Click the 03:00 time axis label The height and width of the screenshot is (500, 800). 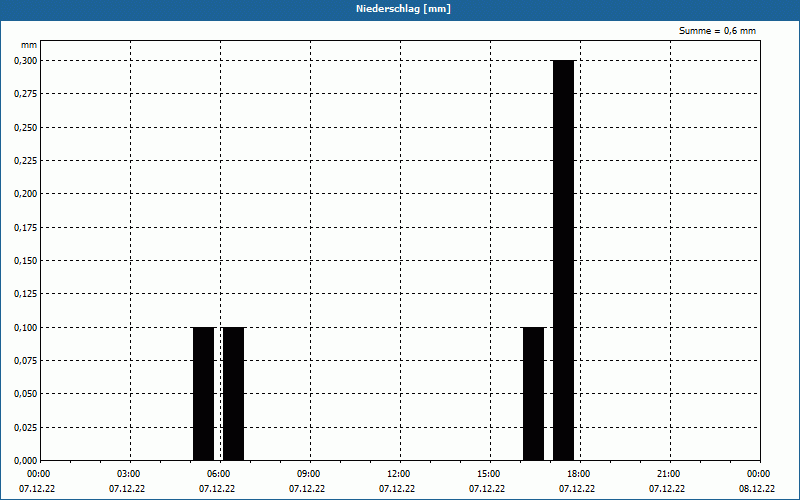point(129,474)
